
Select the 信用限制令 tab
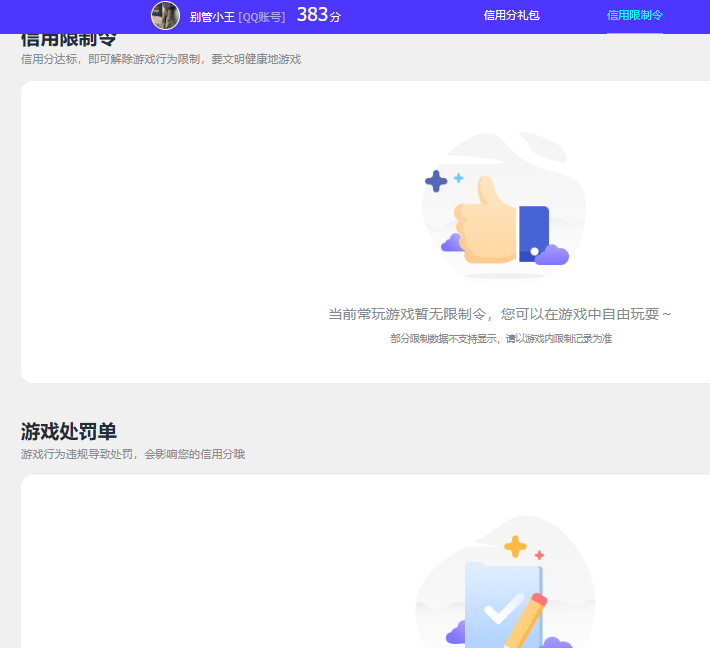[634, 15]
